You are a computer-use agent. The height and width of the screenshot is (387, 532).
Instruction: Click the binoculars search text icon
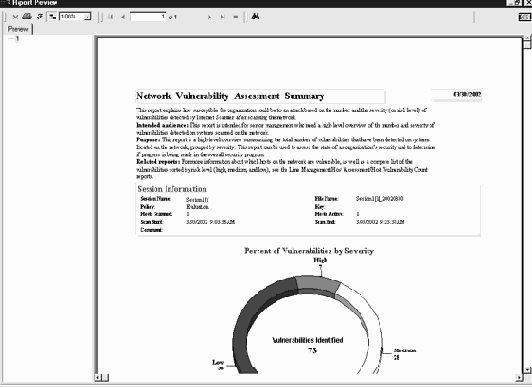coord(255,16)
